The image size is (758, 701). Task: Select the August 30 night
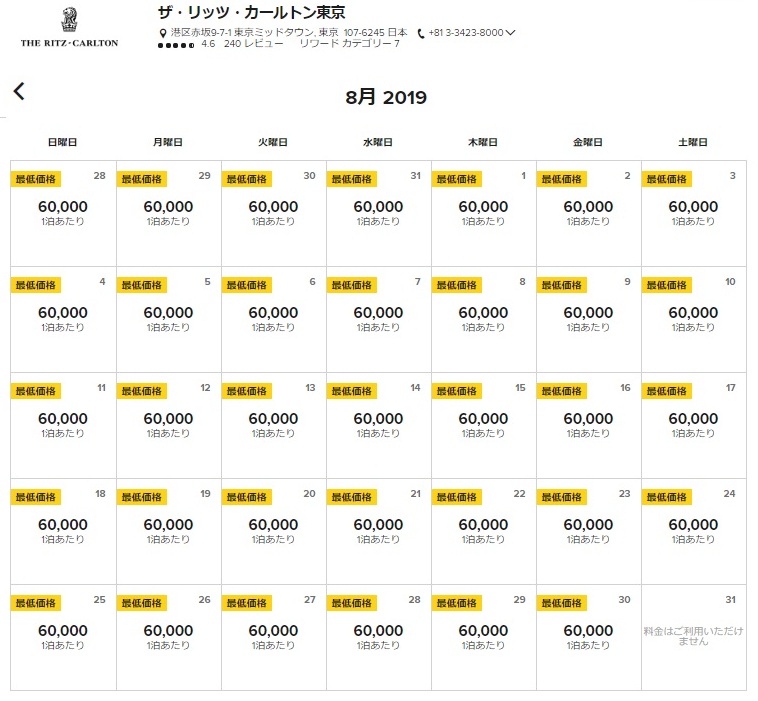tap(588, 637)
